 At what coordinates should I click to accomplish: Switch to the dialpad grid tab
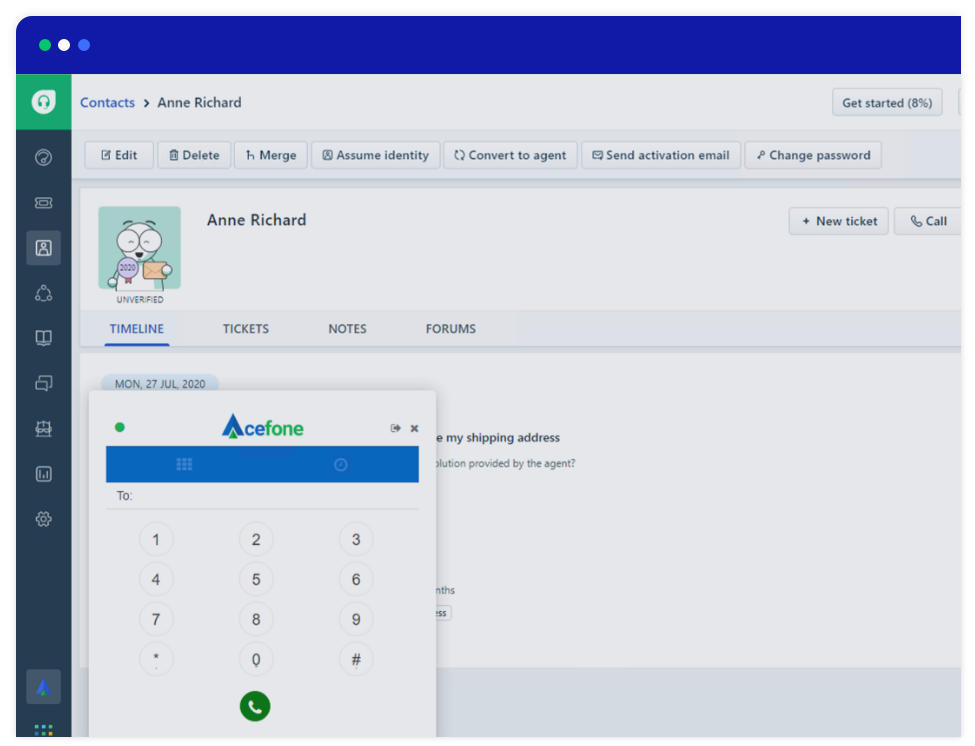184,464
